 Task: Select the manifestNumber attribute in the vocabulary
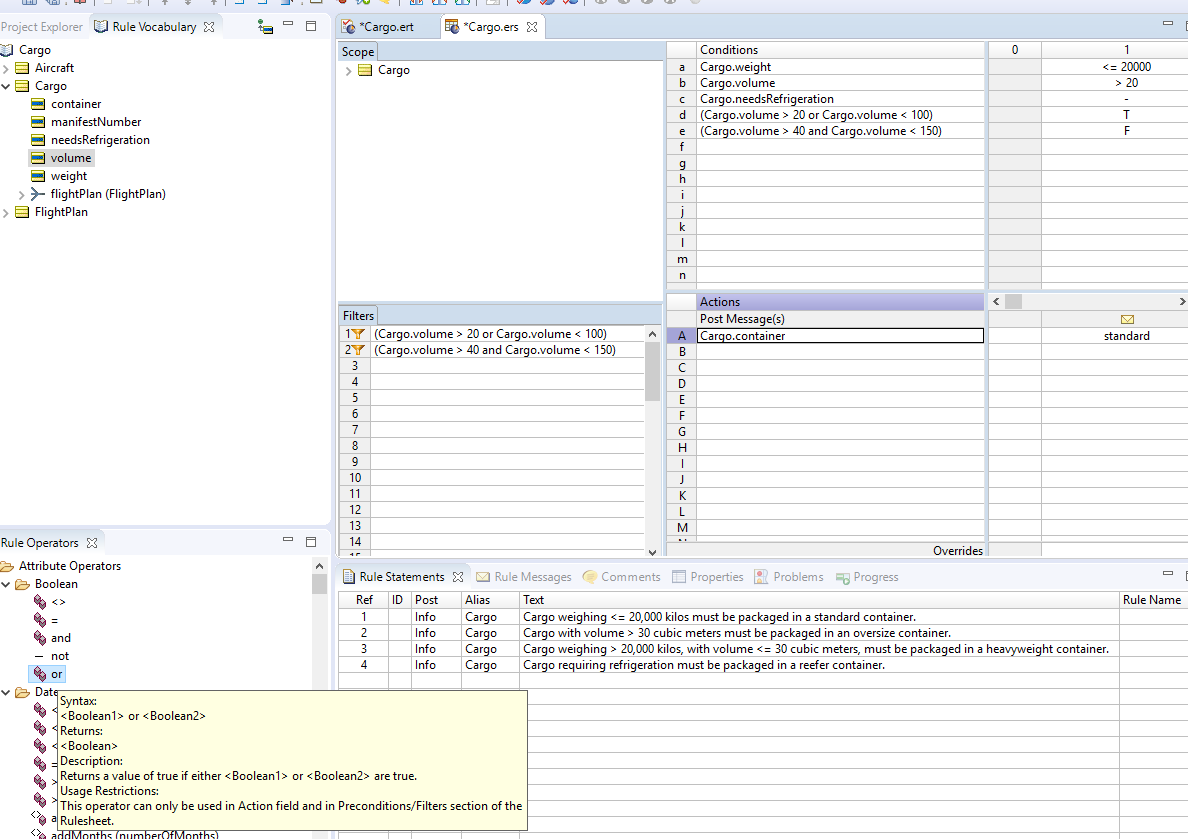(x=96, y=122)
